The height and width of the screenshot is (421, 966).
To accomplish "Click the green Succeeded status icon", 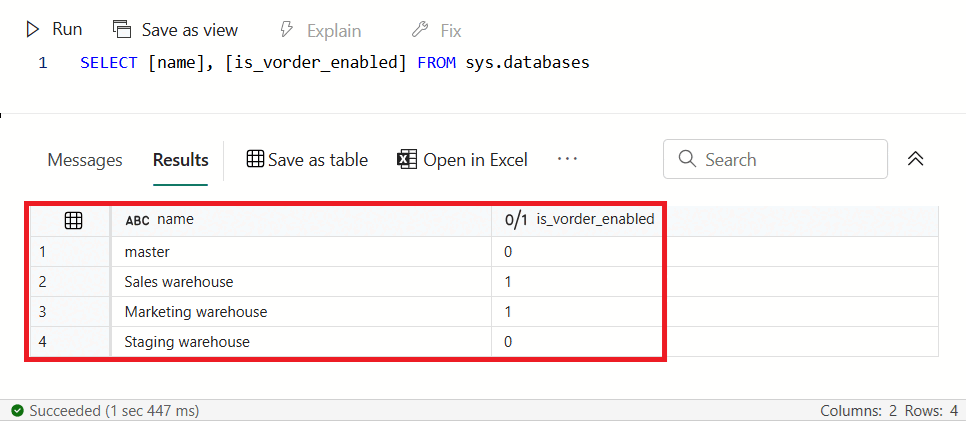I will tap(17, 410).
